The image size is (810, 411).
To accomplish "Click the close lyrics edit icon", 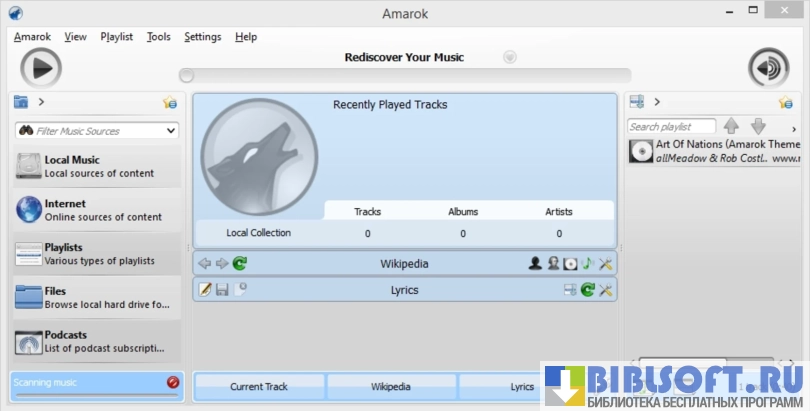I will tap(240, 289).
